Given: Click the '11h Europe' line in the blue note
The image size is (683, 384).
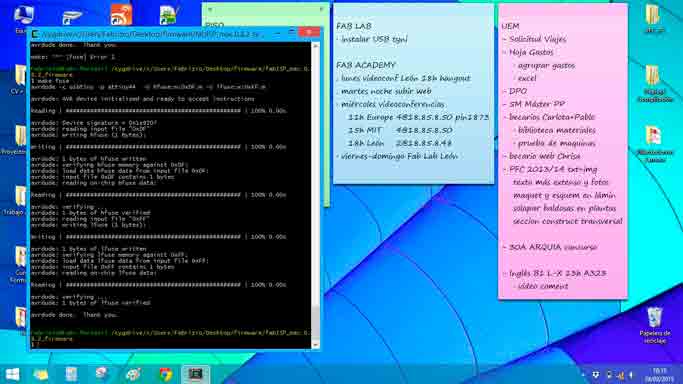Looking at the screenshot, I should (418, 118).
